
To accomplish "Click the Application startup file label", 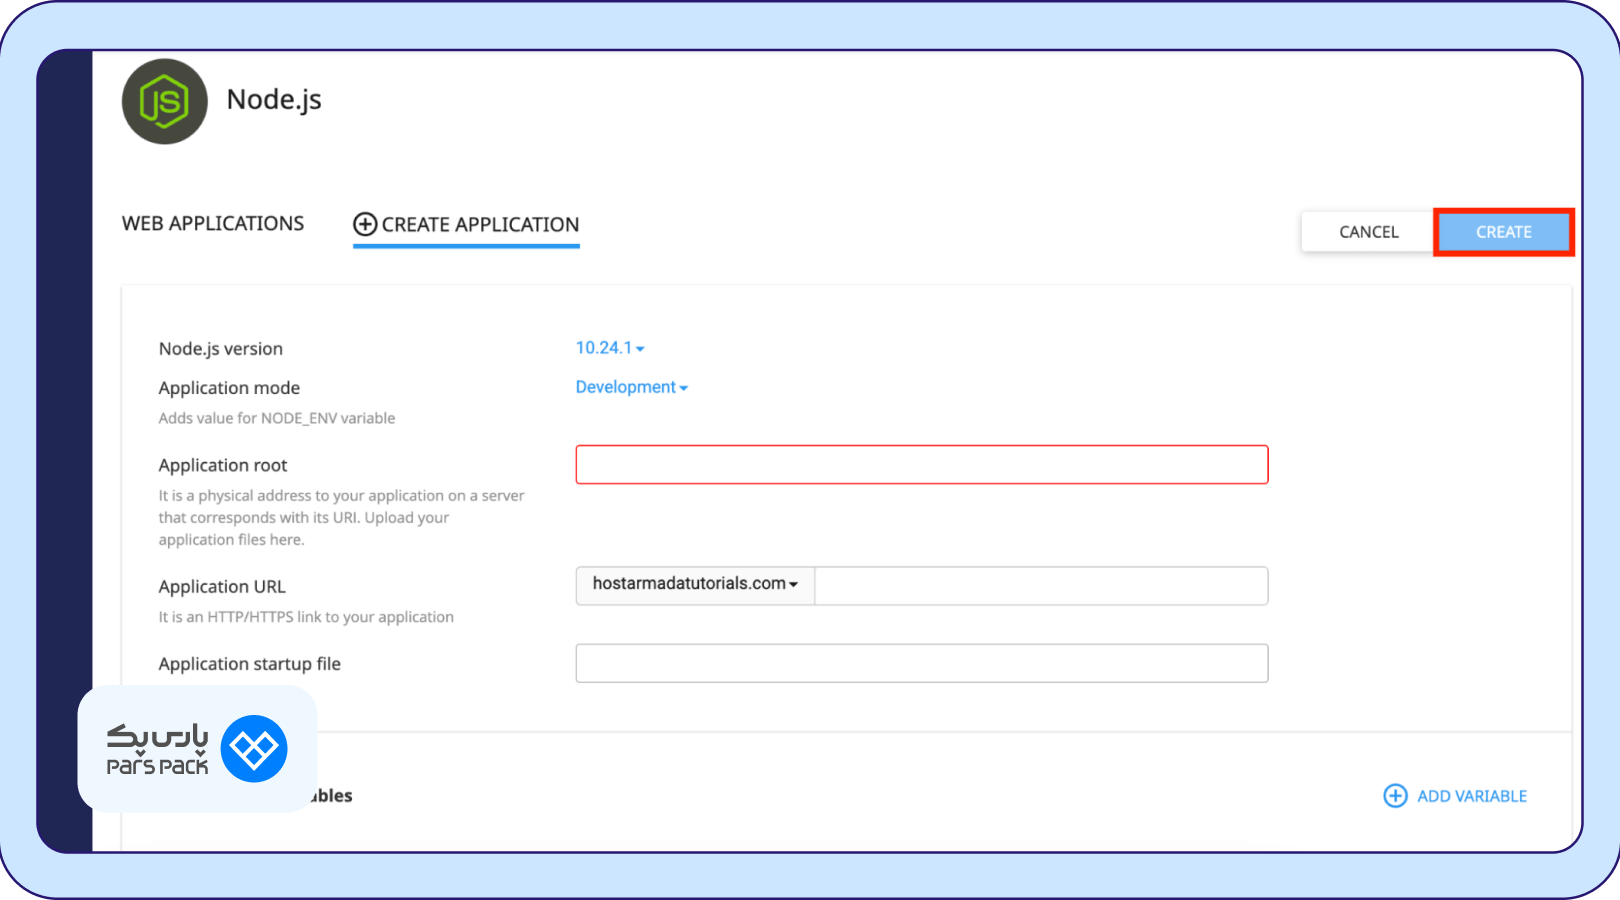I will click(249, 664).
